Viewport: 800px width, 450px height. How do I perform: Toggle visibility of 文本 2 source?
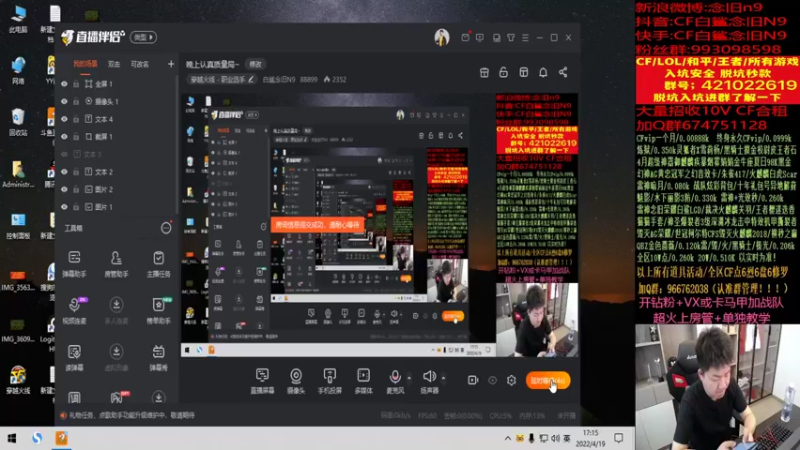(x=64, y=172)
